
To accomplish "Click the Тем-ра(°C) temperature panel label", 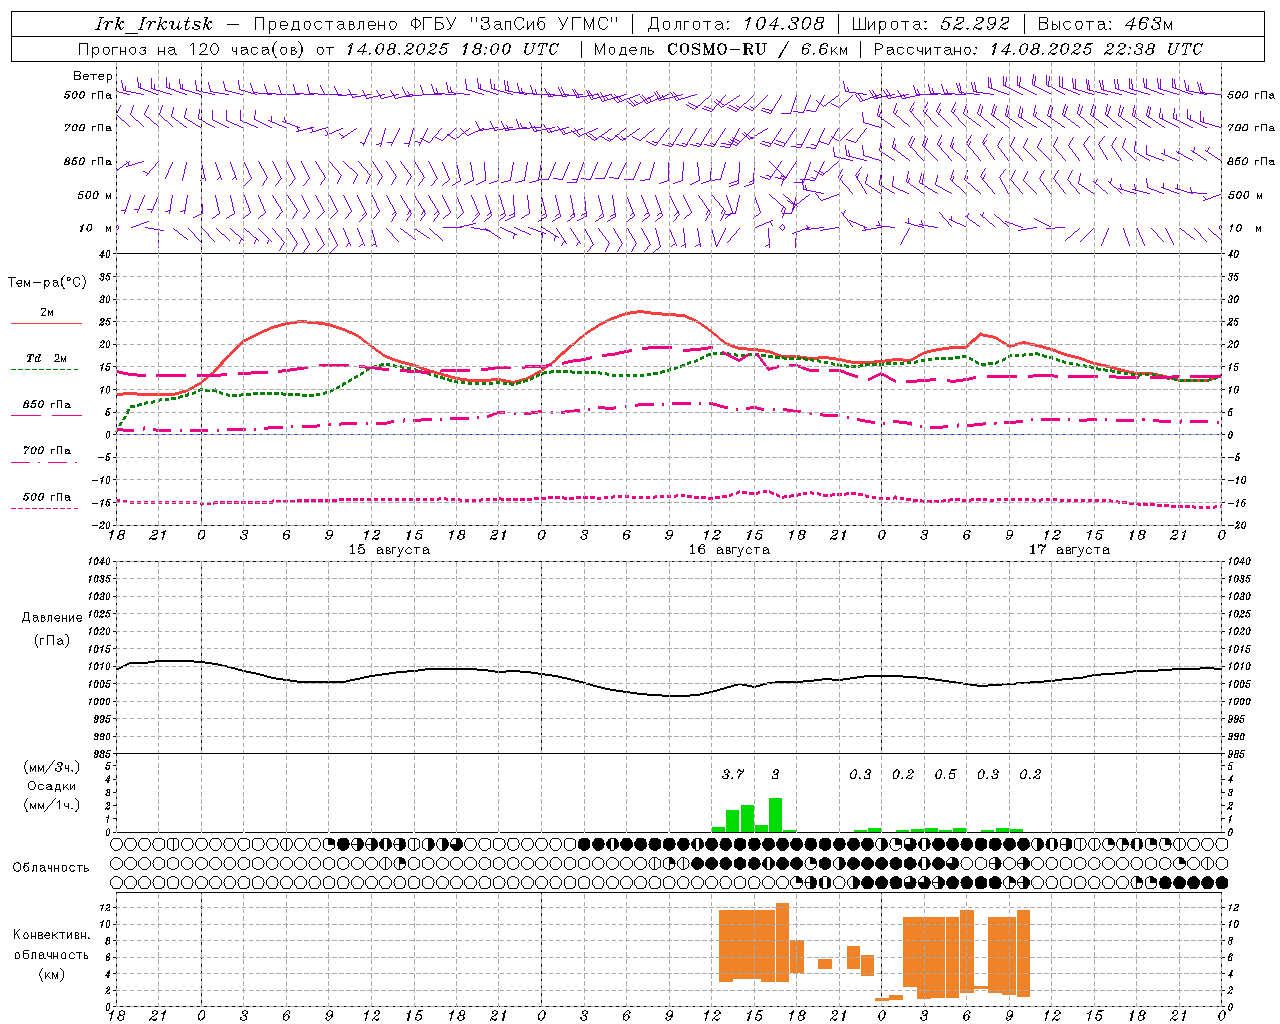I will click(x=47, y=283).
